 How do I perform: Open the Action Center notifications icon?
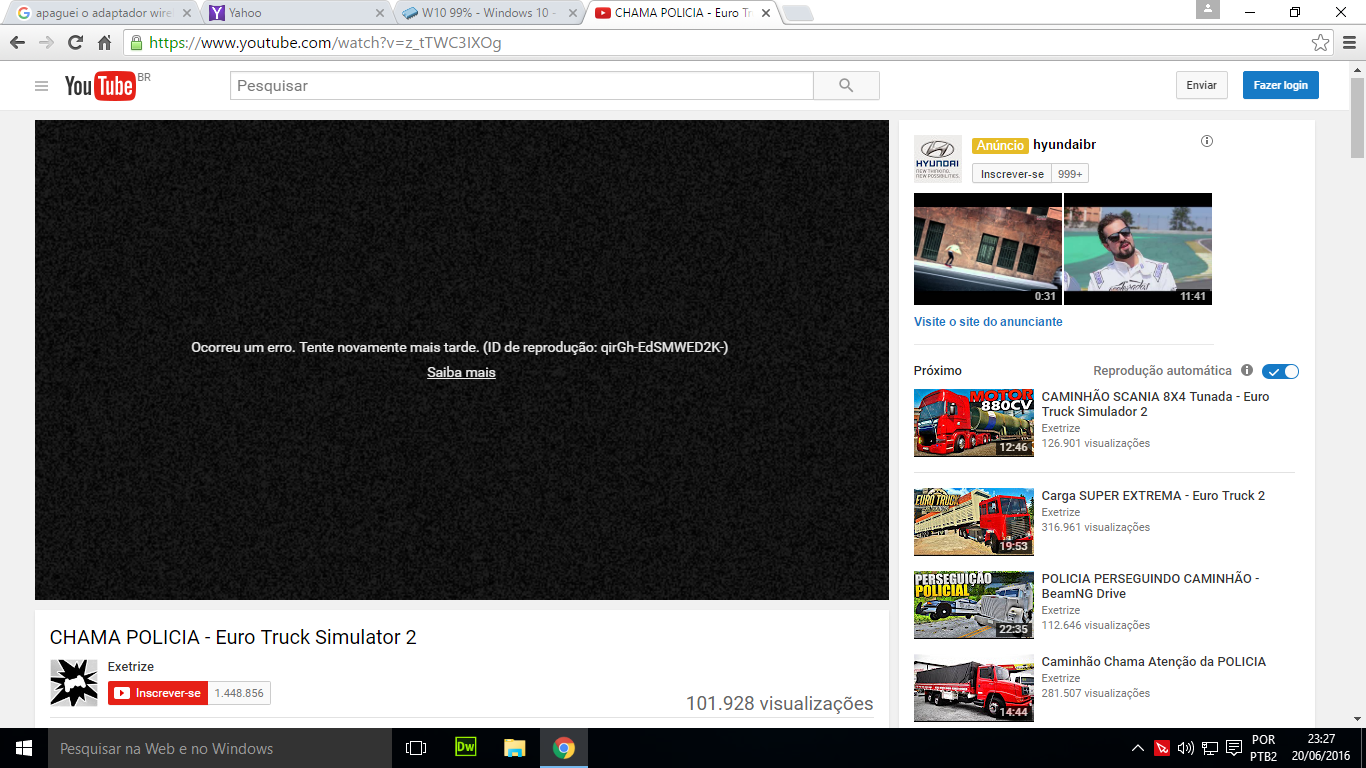coord(1234,748)
